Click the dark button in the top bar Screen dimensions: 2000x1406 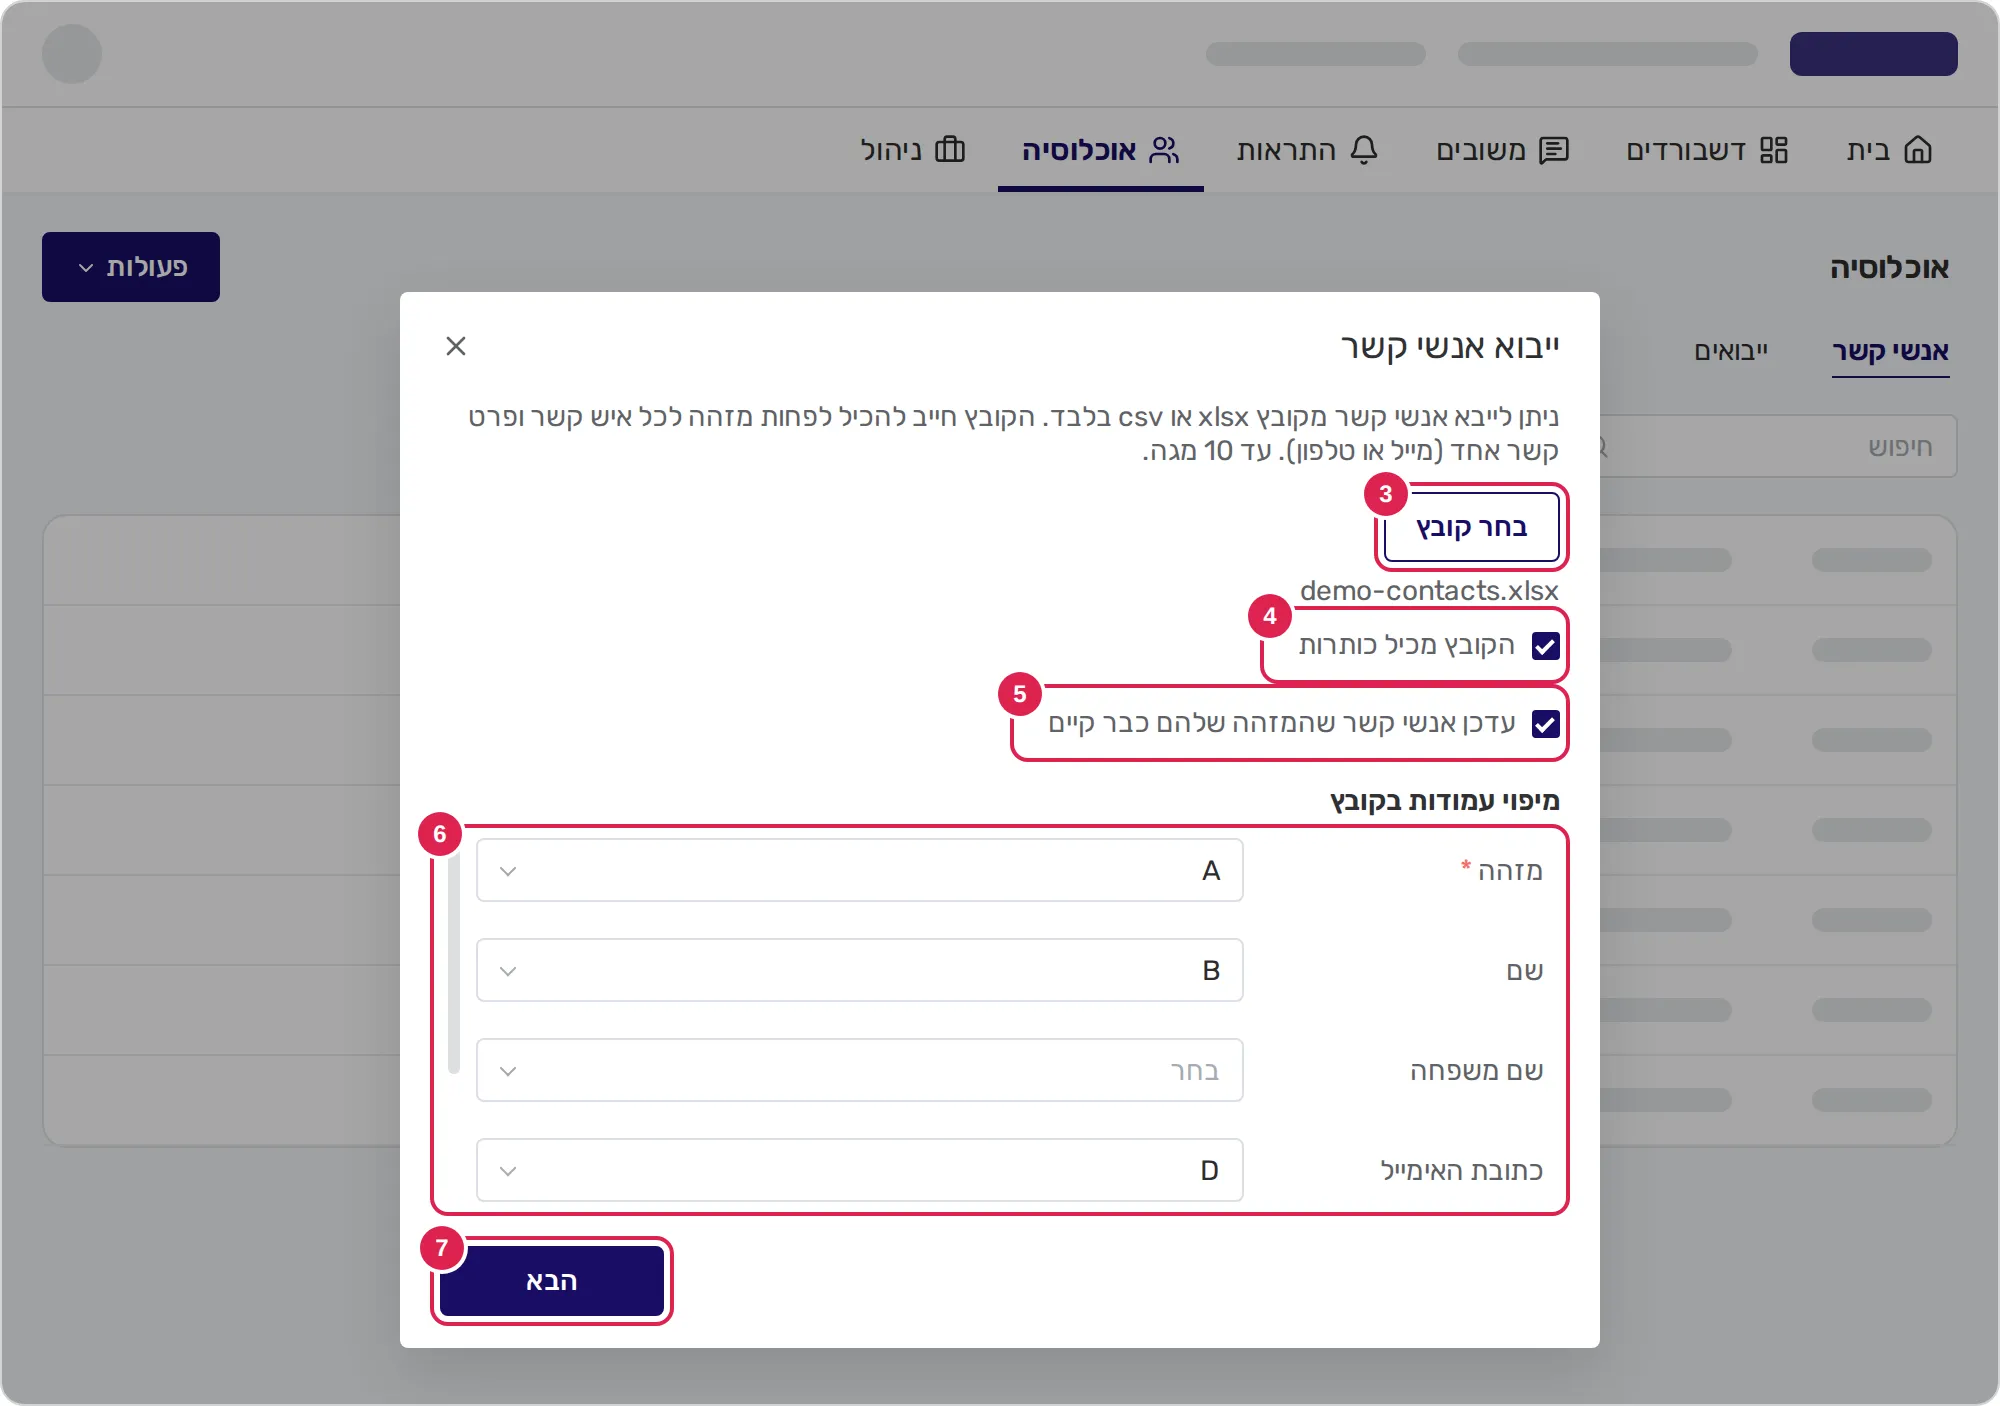pyautogui.click(x=1874, y=54)
